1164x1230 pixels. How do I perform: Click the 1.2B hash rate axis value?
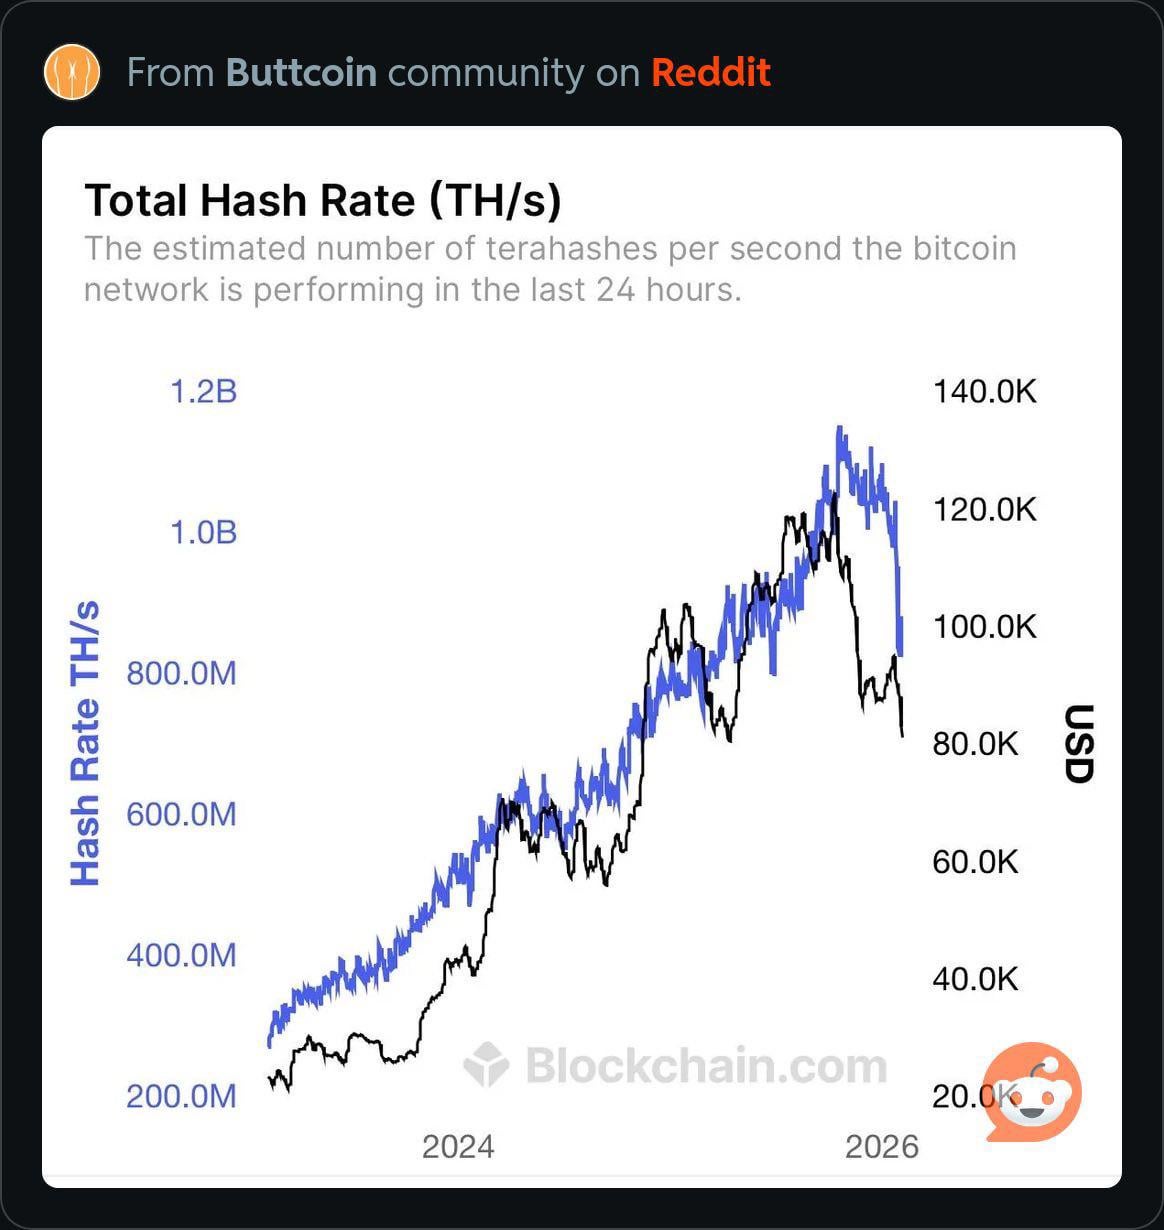(x=204, y=391)
